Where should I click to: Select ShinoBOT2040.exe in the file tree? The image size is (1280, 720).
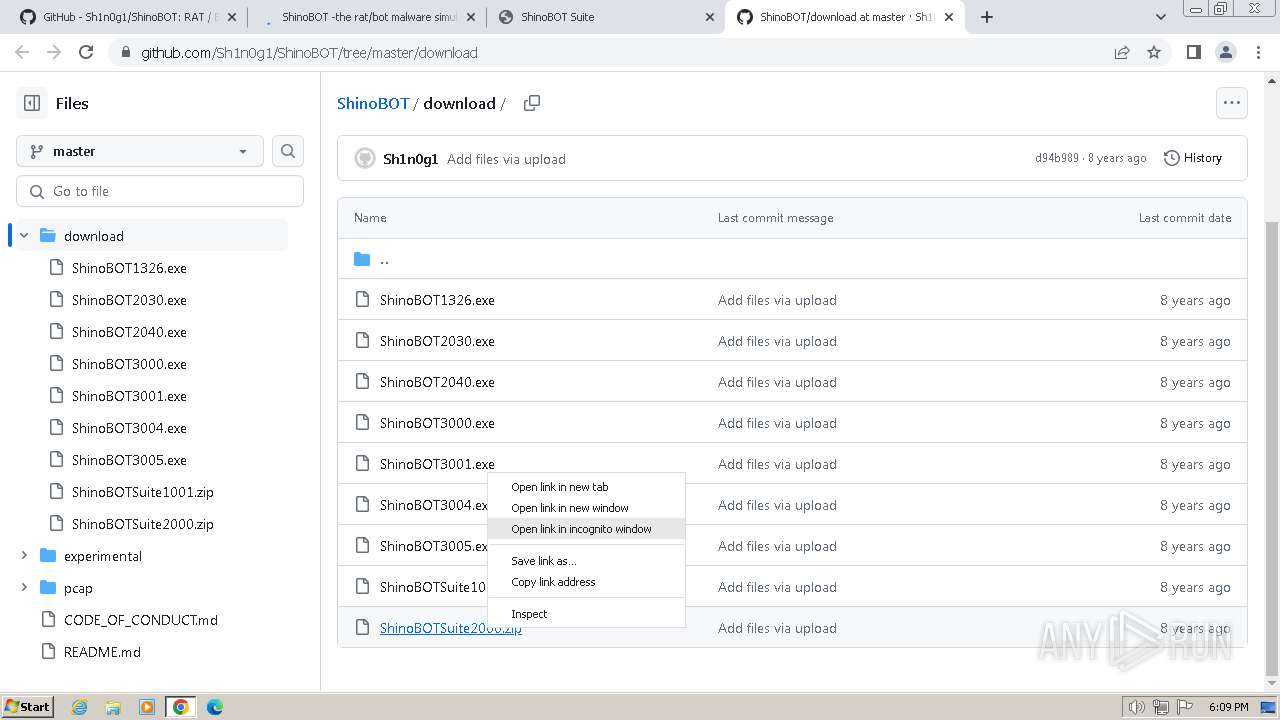(129, 332)
